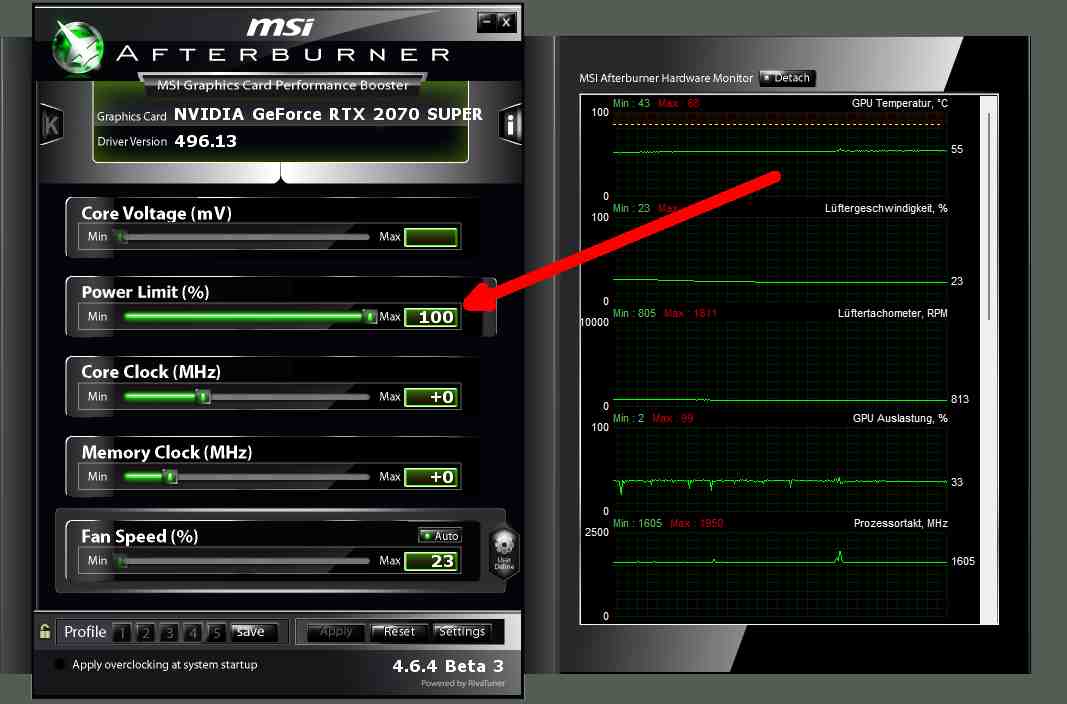The height and width of the screenshot is (704, 1067).
Task: Click the current value 813 on Lüftertachometer graph
Action: pyautogui.click(x=959, y=399)
